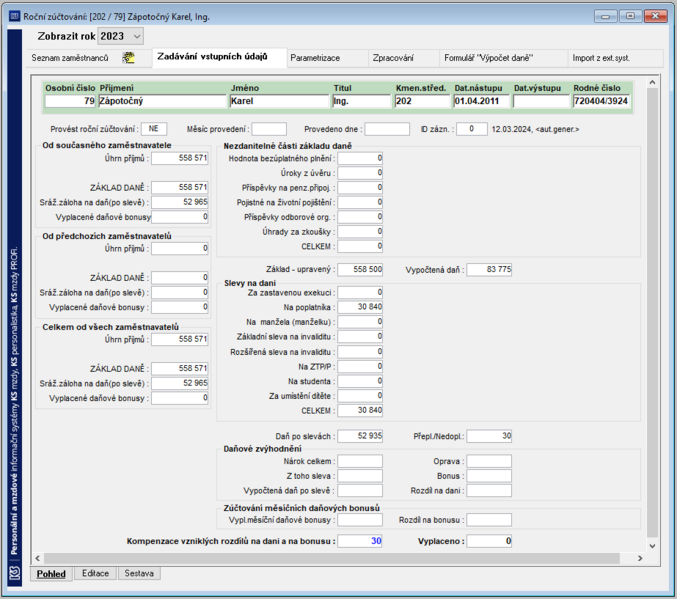Click the Rozdíl na dani field
The width and height of the screenshot is (677, 599).
tap(489, 491)
